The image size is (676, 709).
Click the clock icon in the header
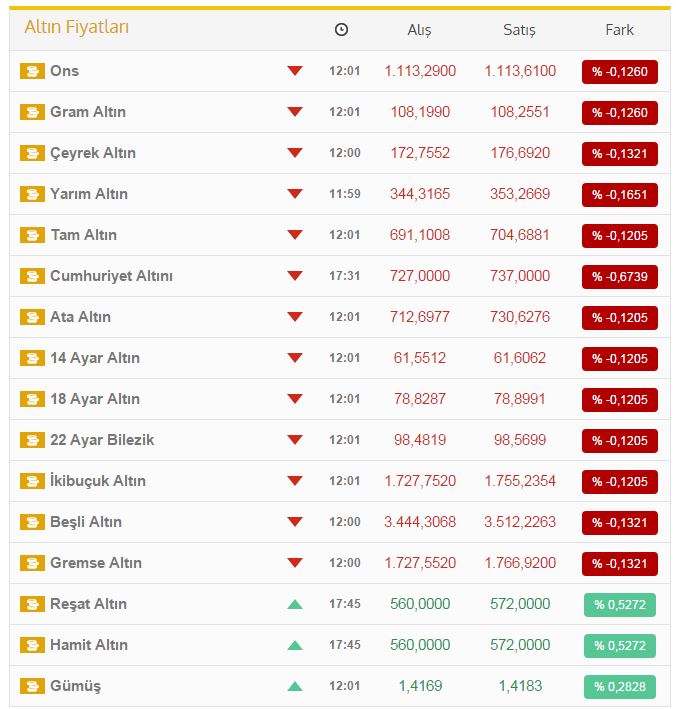point(341,30)
